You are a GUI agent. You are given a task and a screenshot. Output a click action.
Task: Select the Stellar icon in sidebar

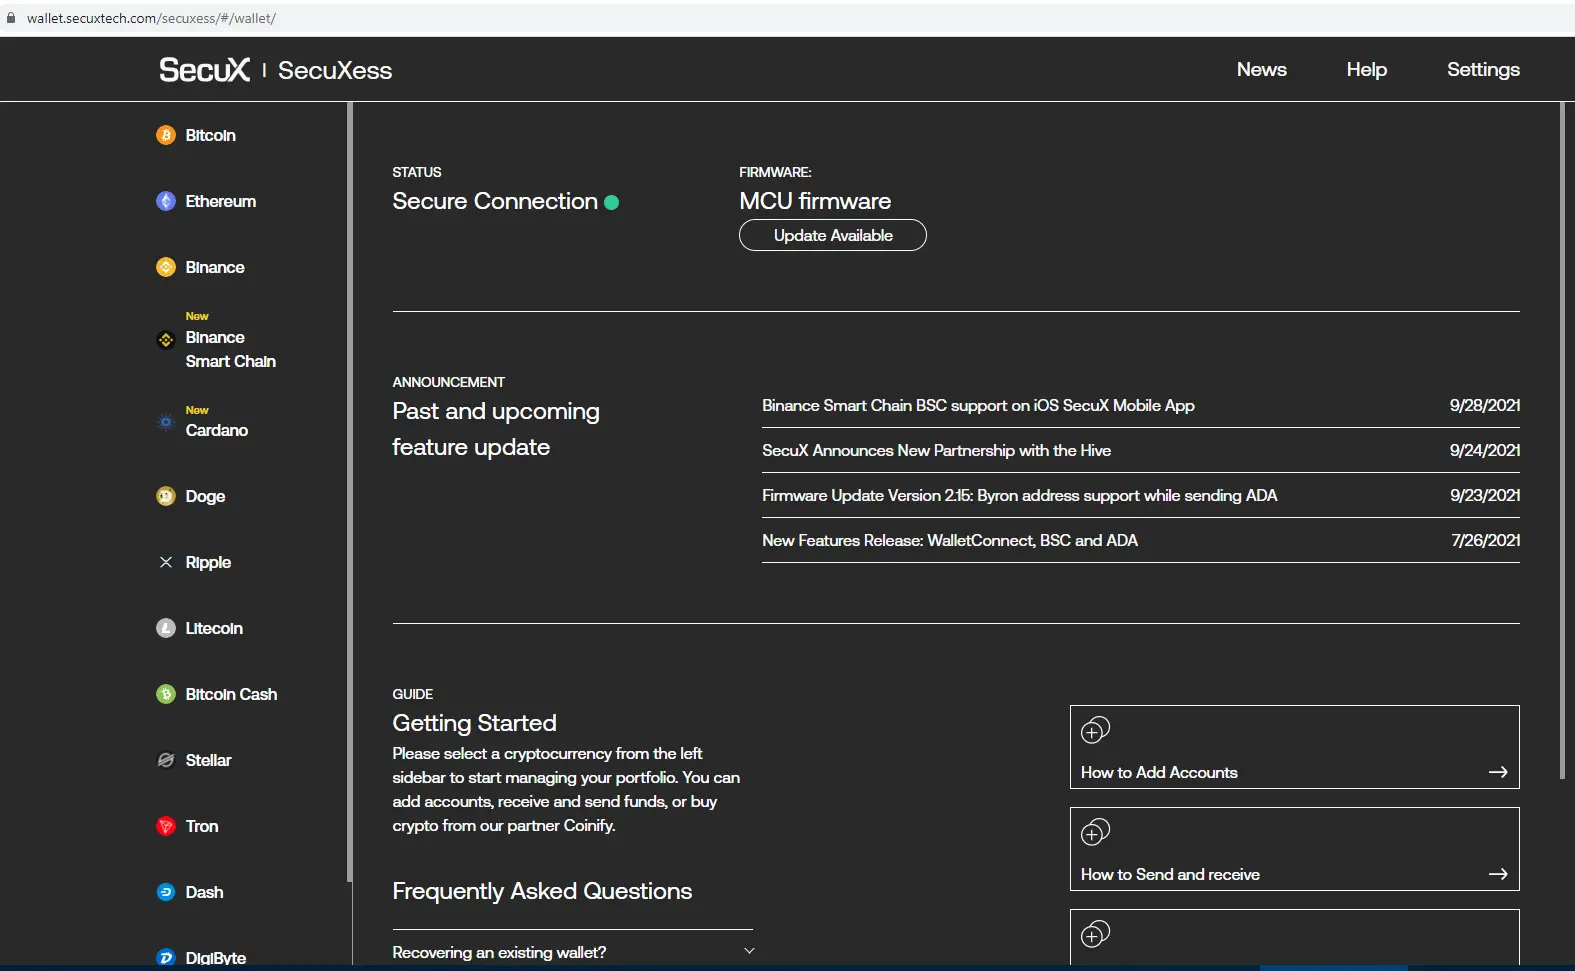tap(166, 760)
